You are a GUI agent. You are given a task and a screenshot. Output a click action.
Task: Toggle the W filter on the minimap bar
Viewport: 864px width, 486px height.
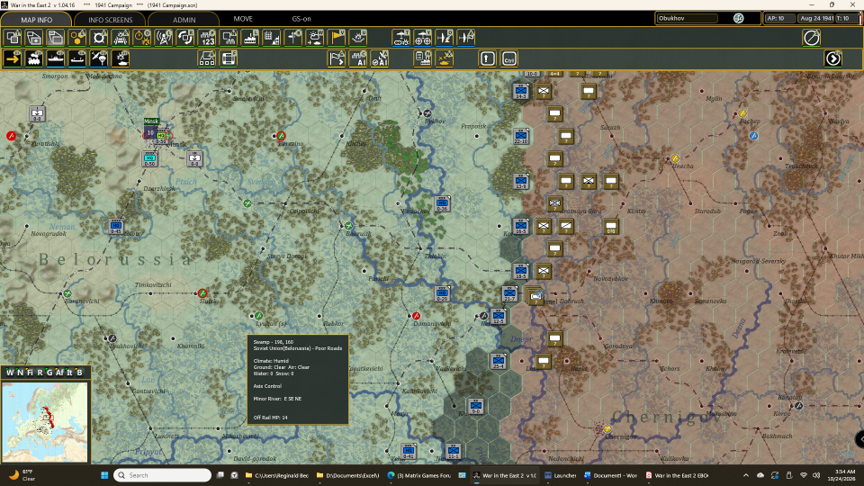(x=10, y=372)
